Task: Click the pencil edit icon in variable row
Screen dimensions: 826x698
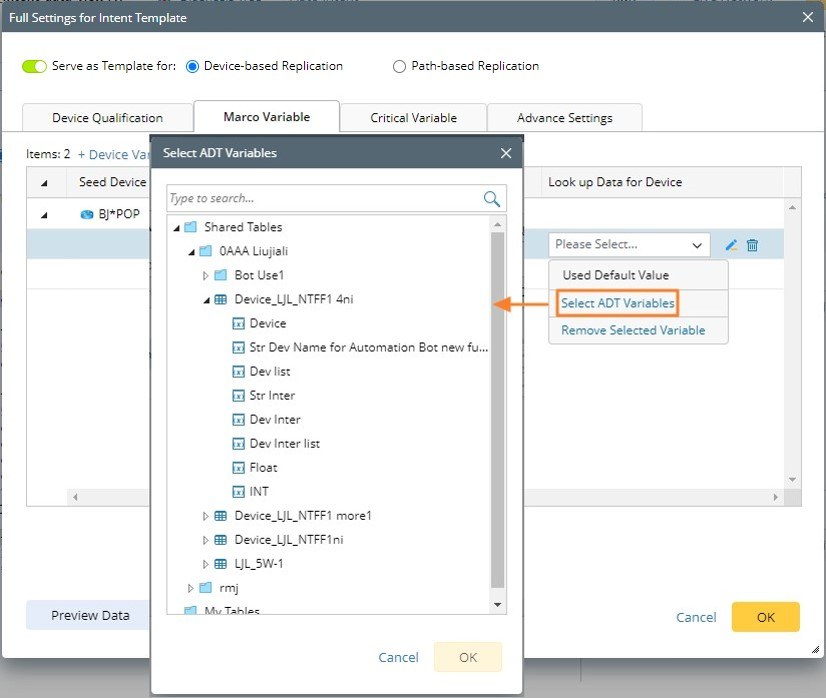Action: pos(731,245)
